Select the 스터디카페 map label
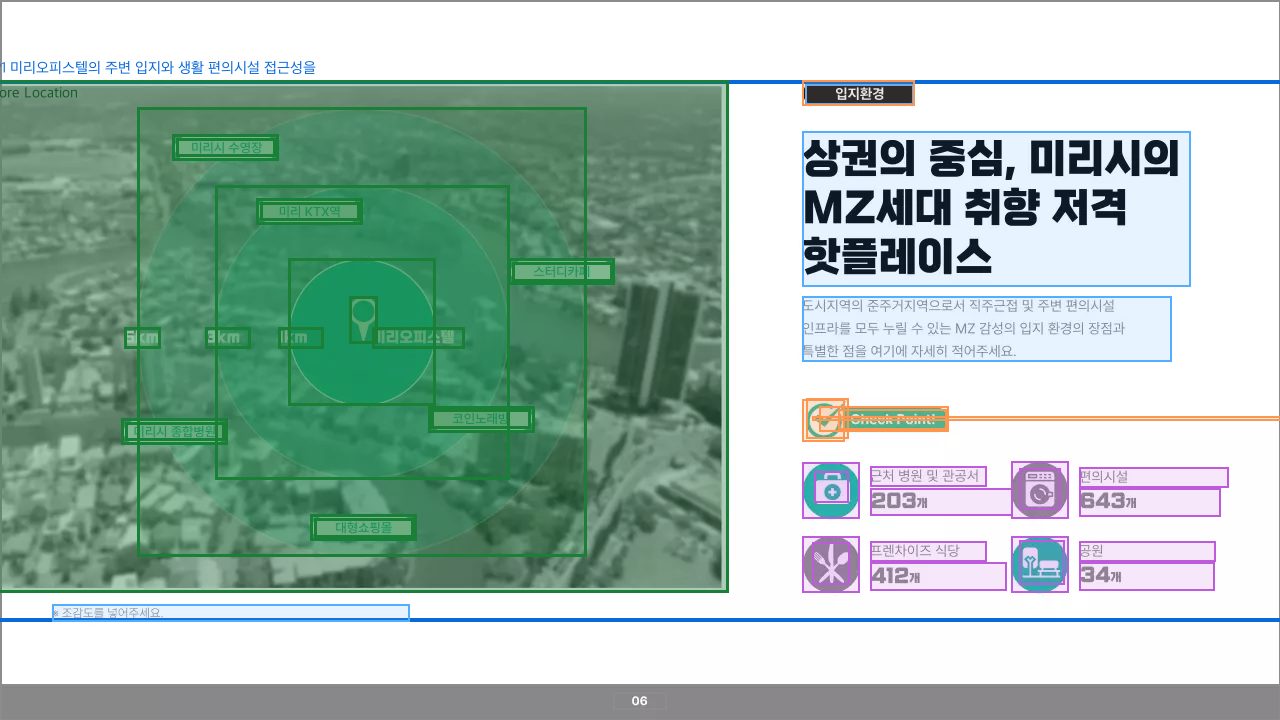 click(x=562, y=271)
